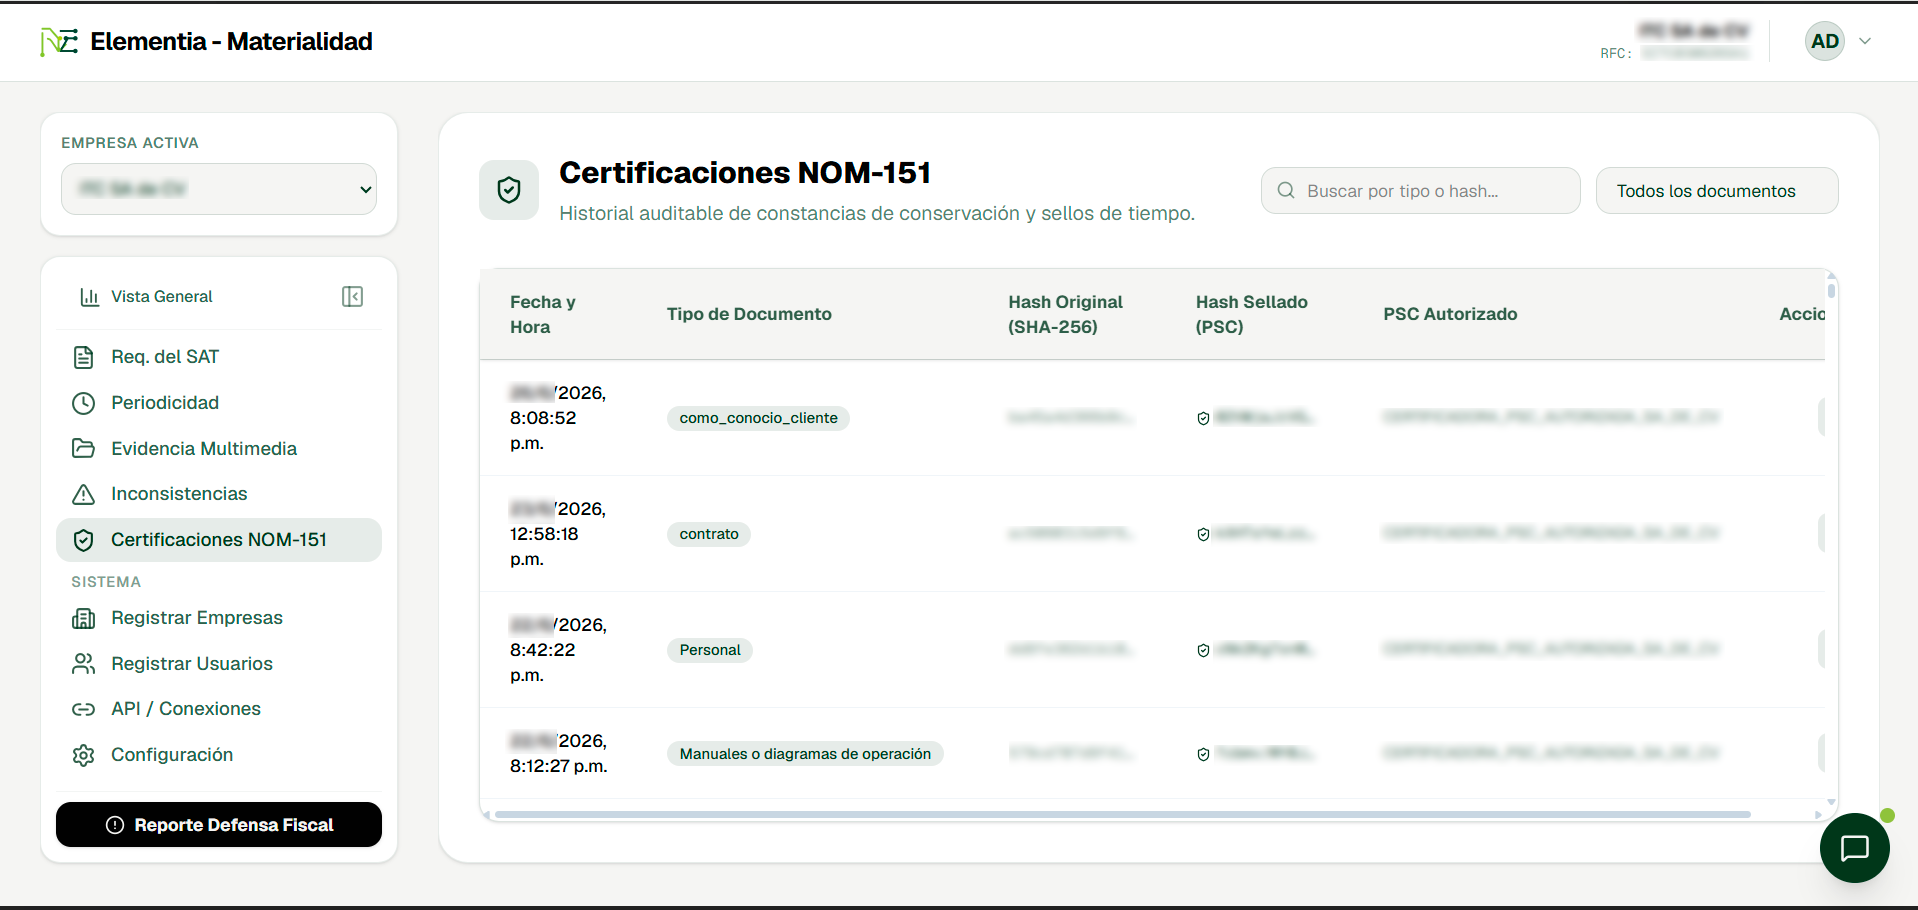Click the API / Conexiones link icon
1918x910 pixels.
[x=84, y=709]
